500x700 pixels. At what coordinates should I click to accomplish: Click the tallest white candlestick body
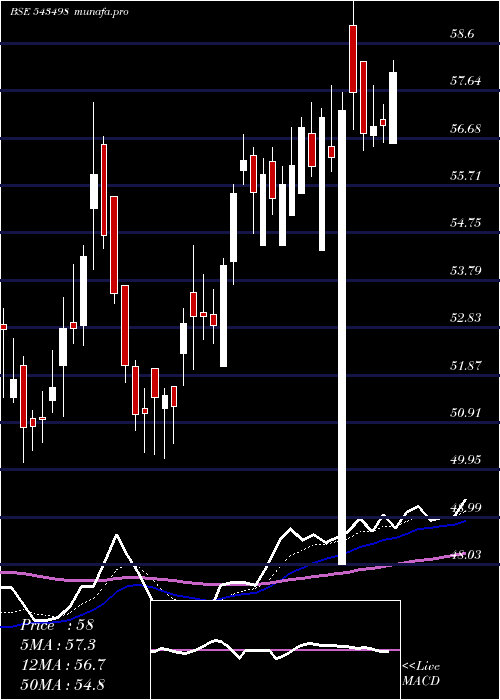pyautogui.click(x=342, y=338)
